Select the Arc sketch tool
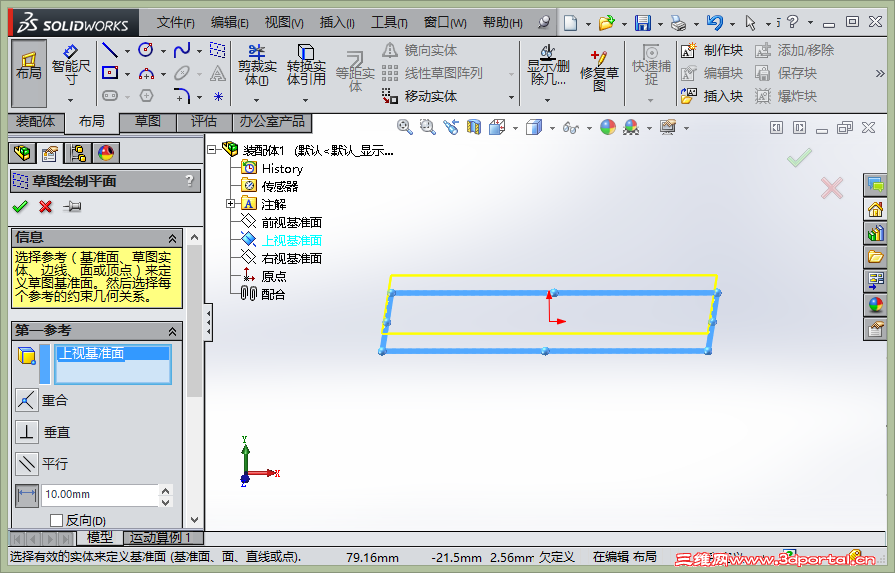Viewport: 895px width, 573px height. click(x=146, y=73)
